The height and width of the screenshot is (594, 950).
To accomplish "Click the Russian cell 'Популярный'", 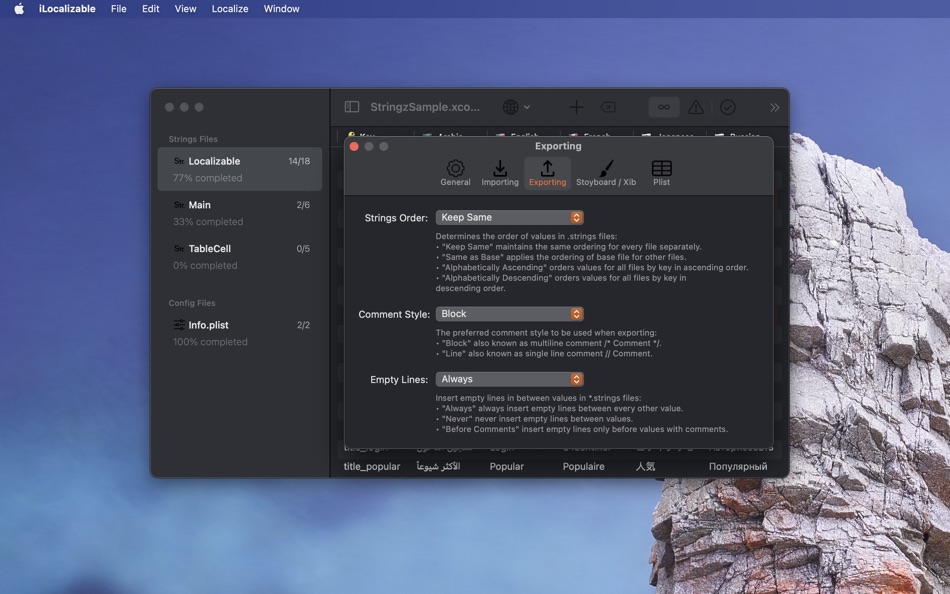I will pos(738,466).
